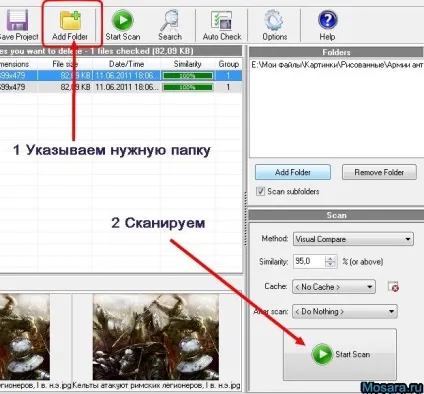The width and height of the screenshot is (424, 394).
Task: Click the Remove Folder button
Action: tap(379, 172)
